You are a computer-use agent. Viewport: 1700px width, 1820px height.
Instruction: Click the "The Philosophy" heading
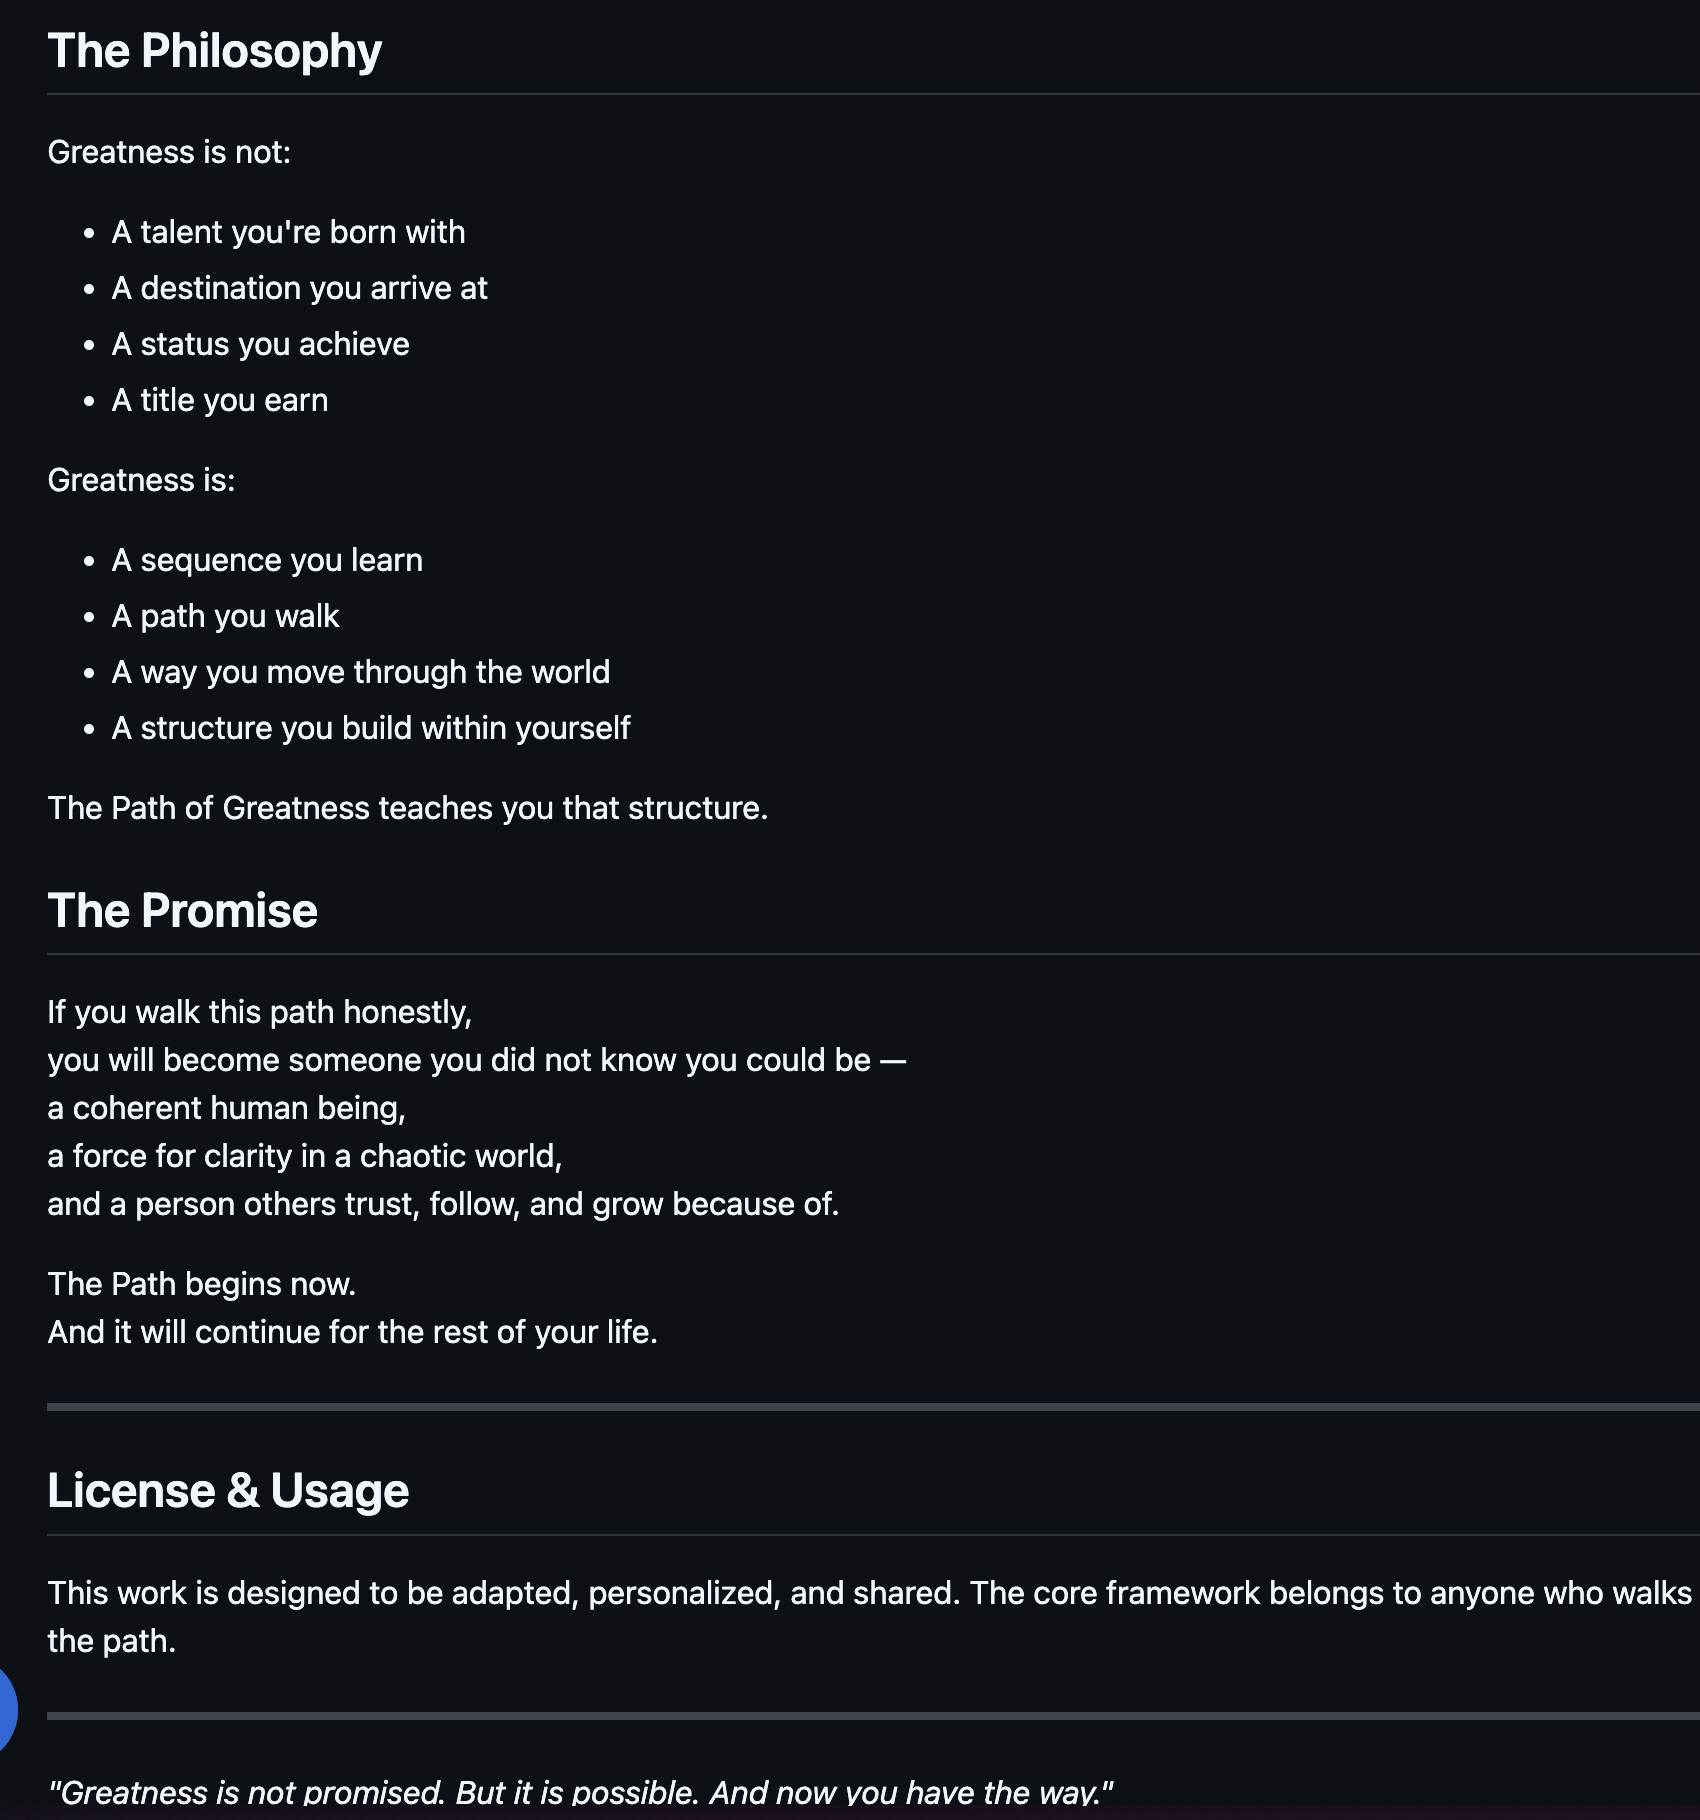click(x=214, y=51)
